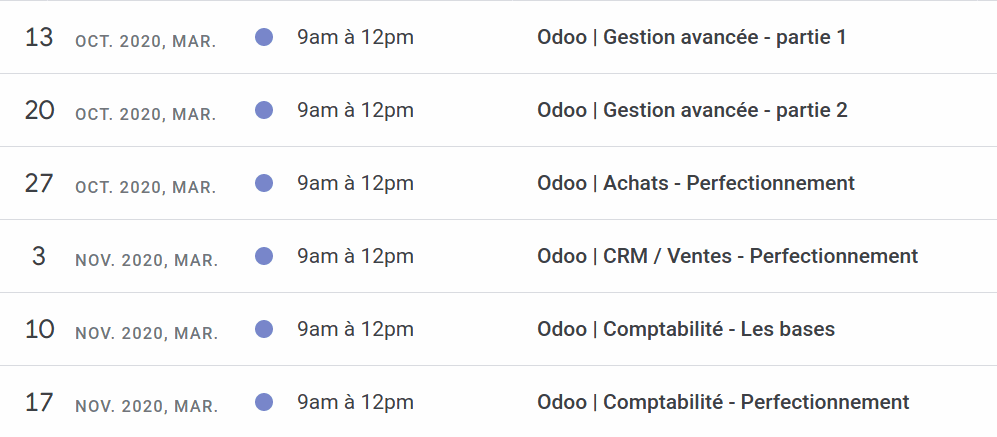Open Odoo Achats - Perfectionnement event
The image size is (997, 437).
(x=696, y=183)
